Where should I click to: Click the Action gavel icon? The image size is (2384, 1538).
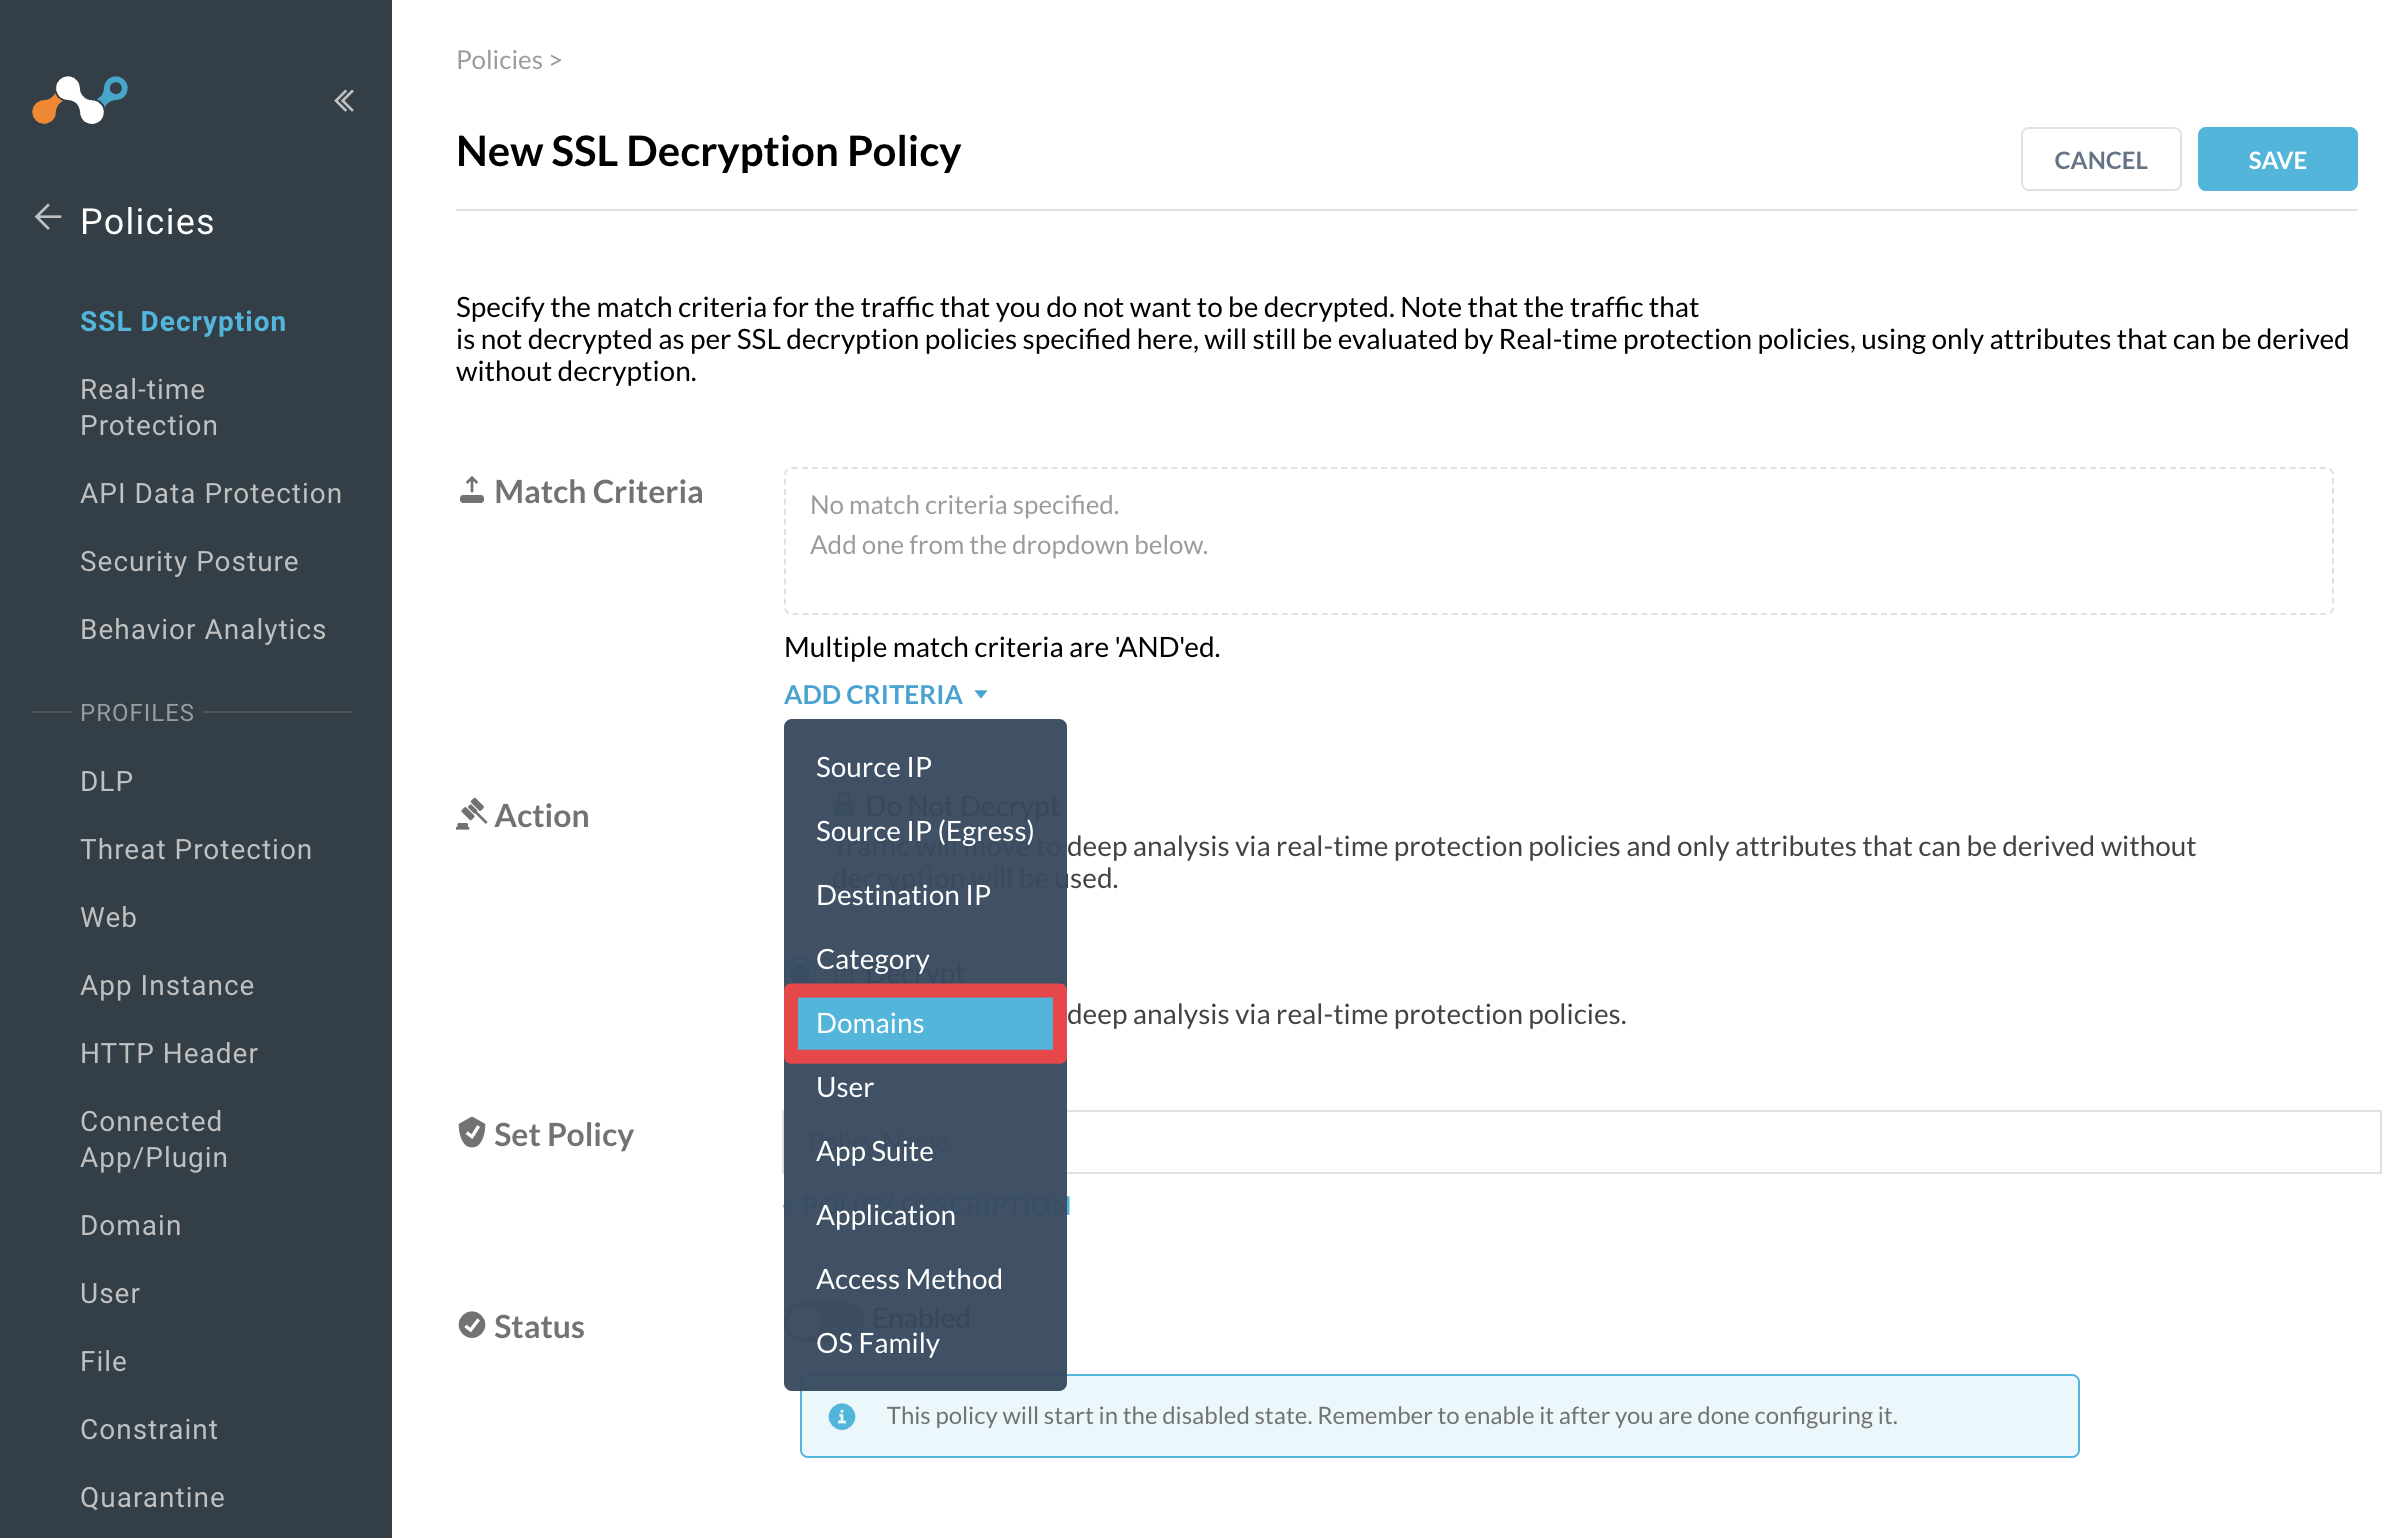click(471, 814)
